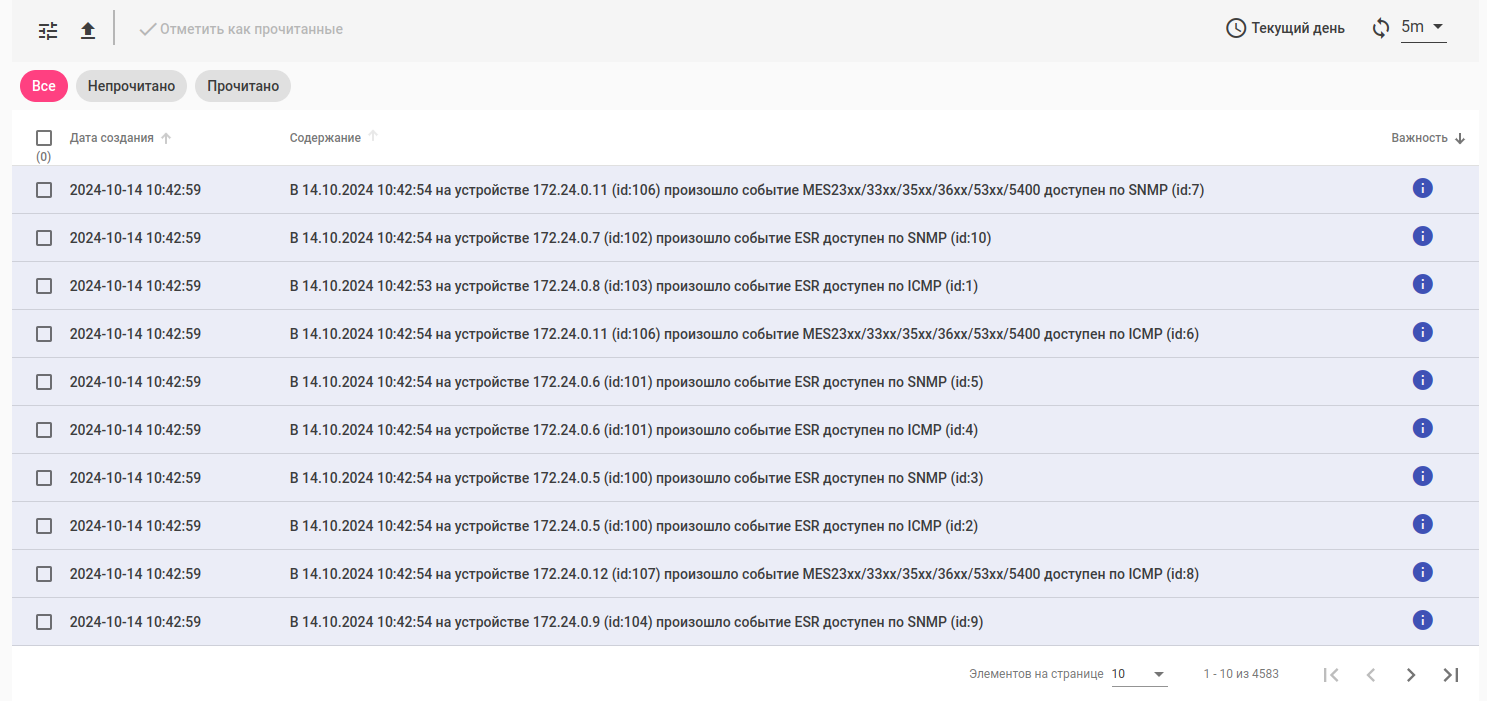Click info icon for 172.24.0.9 SNMP event
1487x701 pixels.
pos(1422,620)
